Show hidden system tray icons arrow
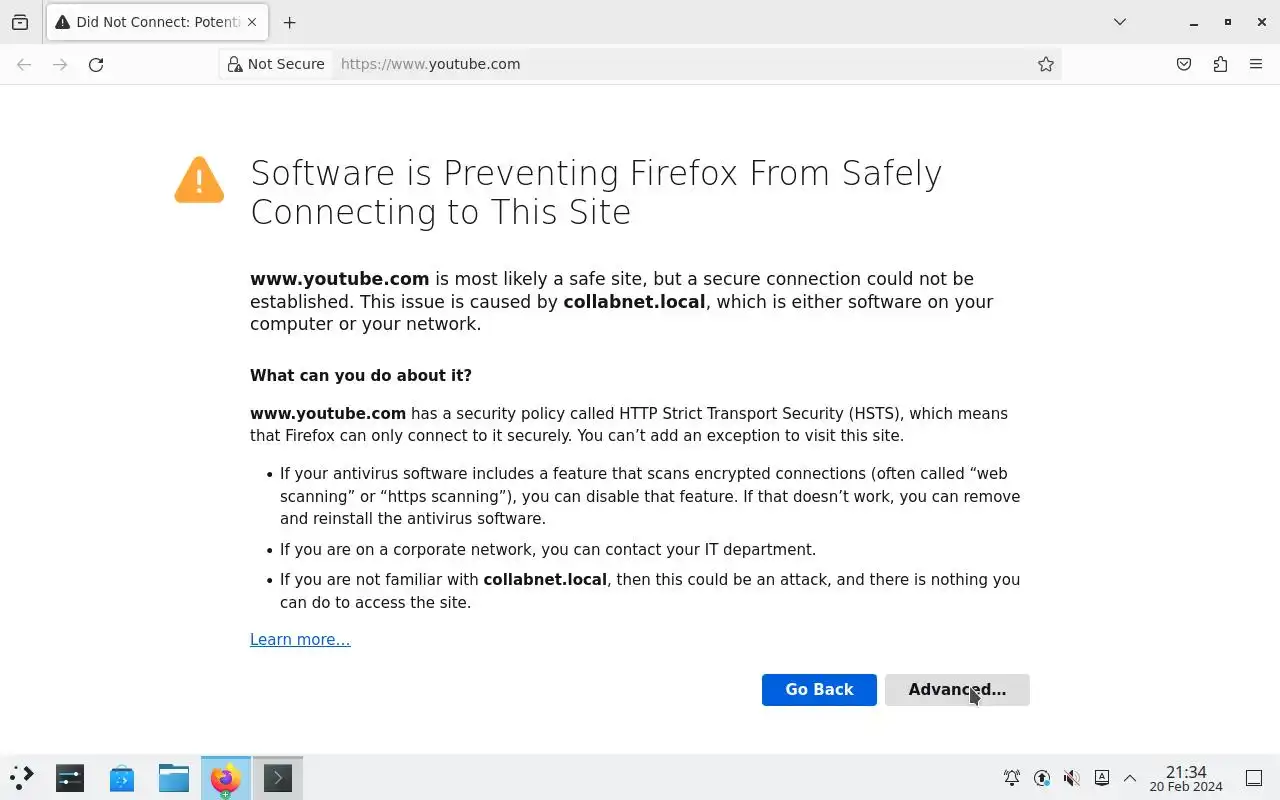1280x800 pixels. pos(1130,778)
